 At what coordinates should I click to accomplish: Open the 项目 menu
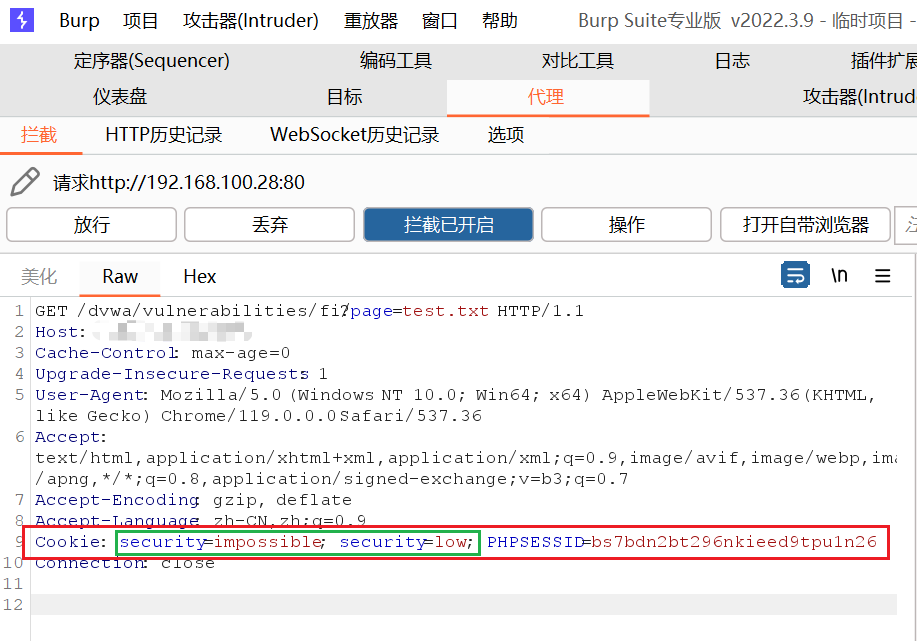coord(140,20)
